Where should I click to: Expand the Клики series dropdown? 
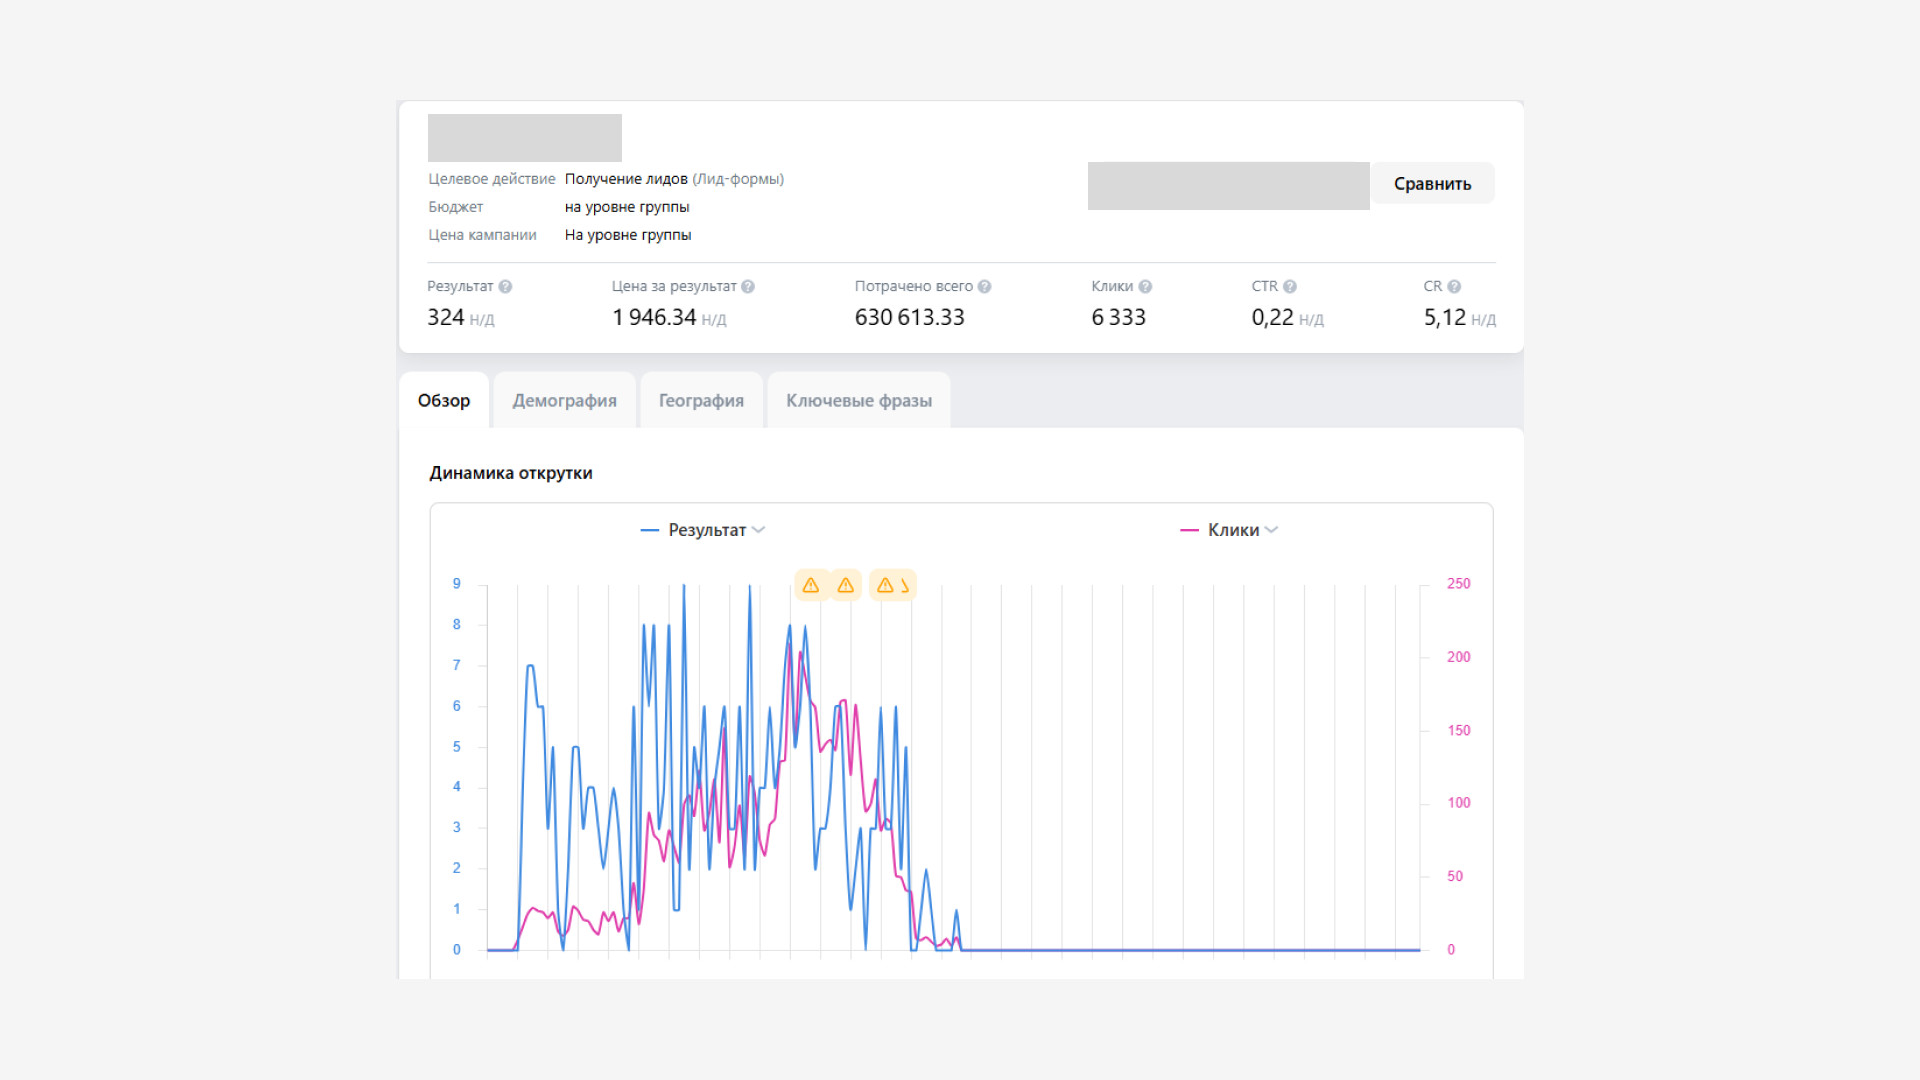[x=1271, y=530]
